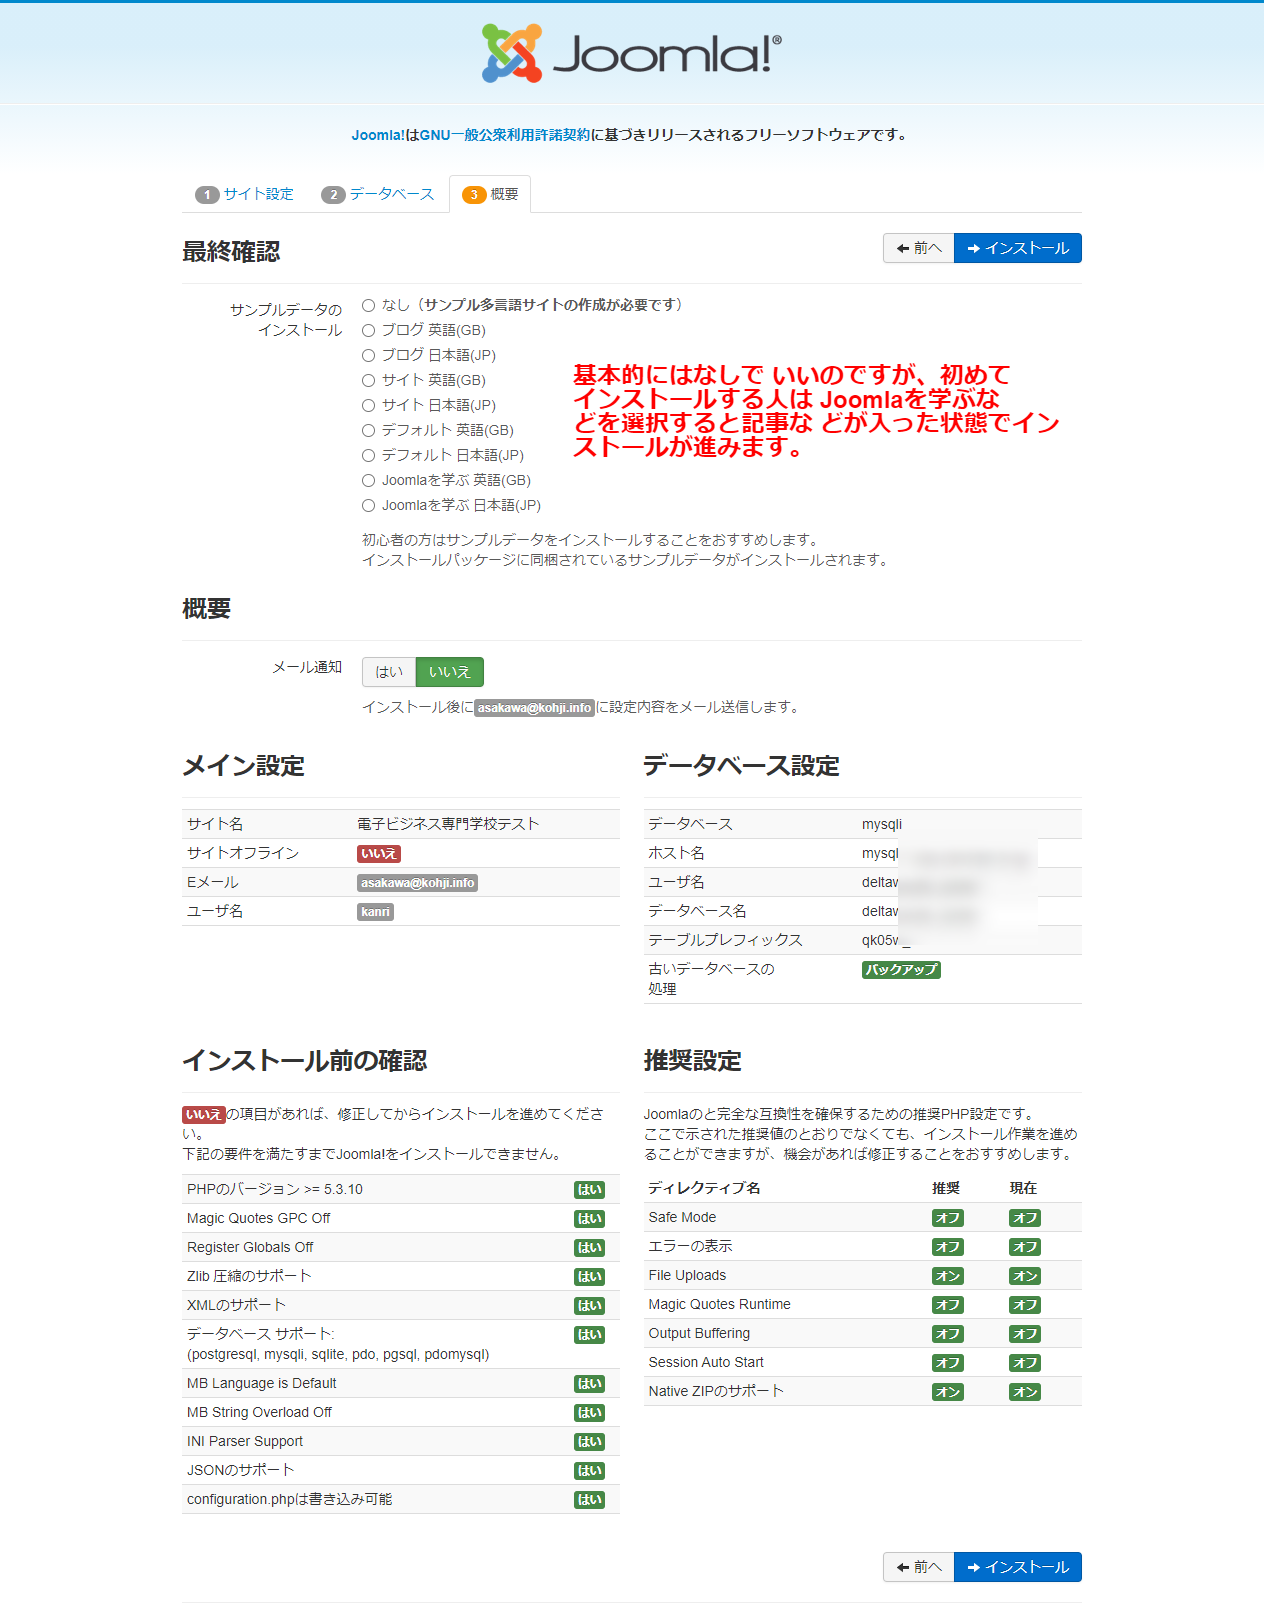This screenshot has height=1624, width=1264.
Task: Select サイト 英語(GB) radio option
Action: [369, 380]
